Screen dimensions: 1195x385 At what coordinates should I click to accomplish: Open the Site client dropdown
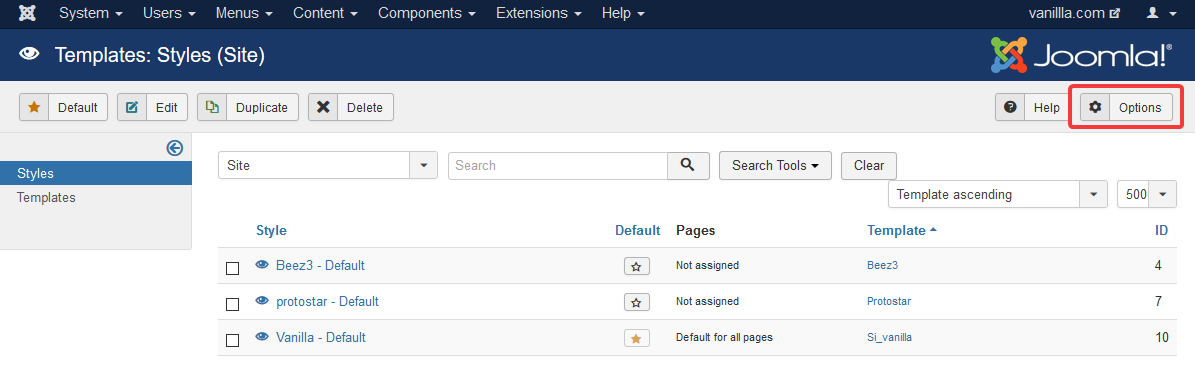(x=328, y=165)
